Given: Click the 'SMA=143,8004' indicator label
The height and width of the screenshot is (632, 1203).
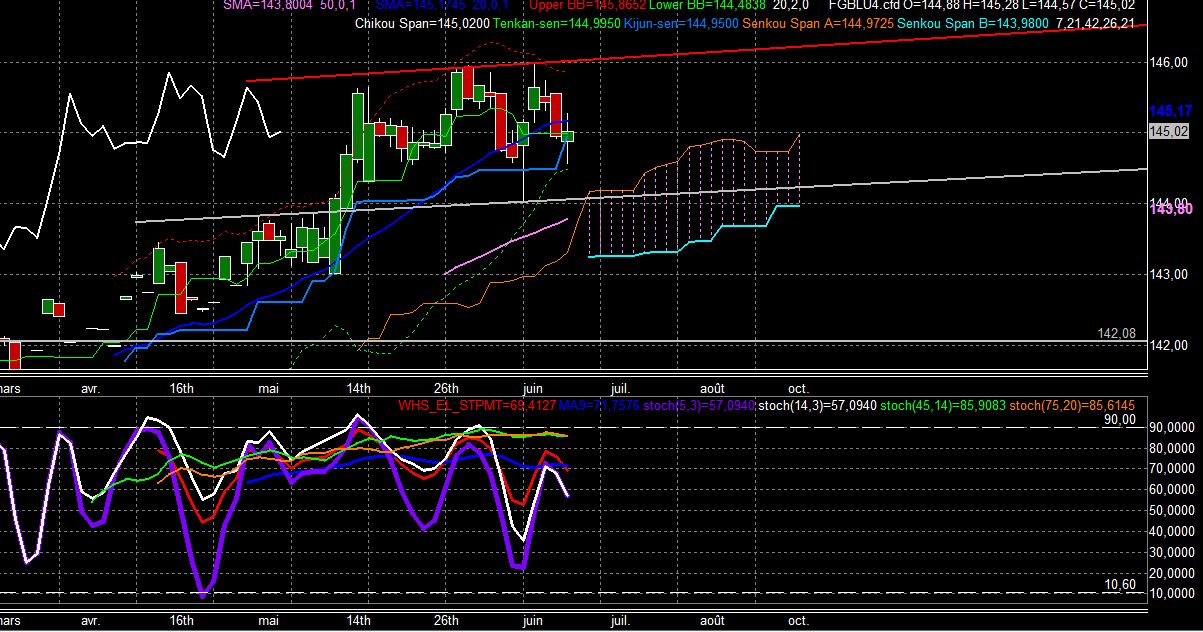Looking at the screenshot, I should pyautogui.click(x=266, y=5).
